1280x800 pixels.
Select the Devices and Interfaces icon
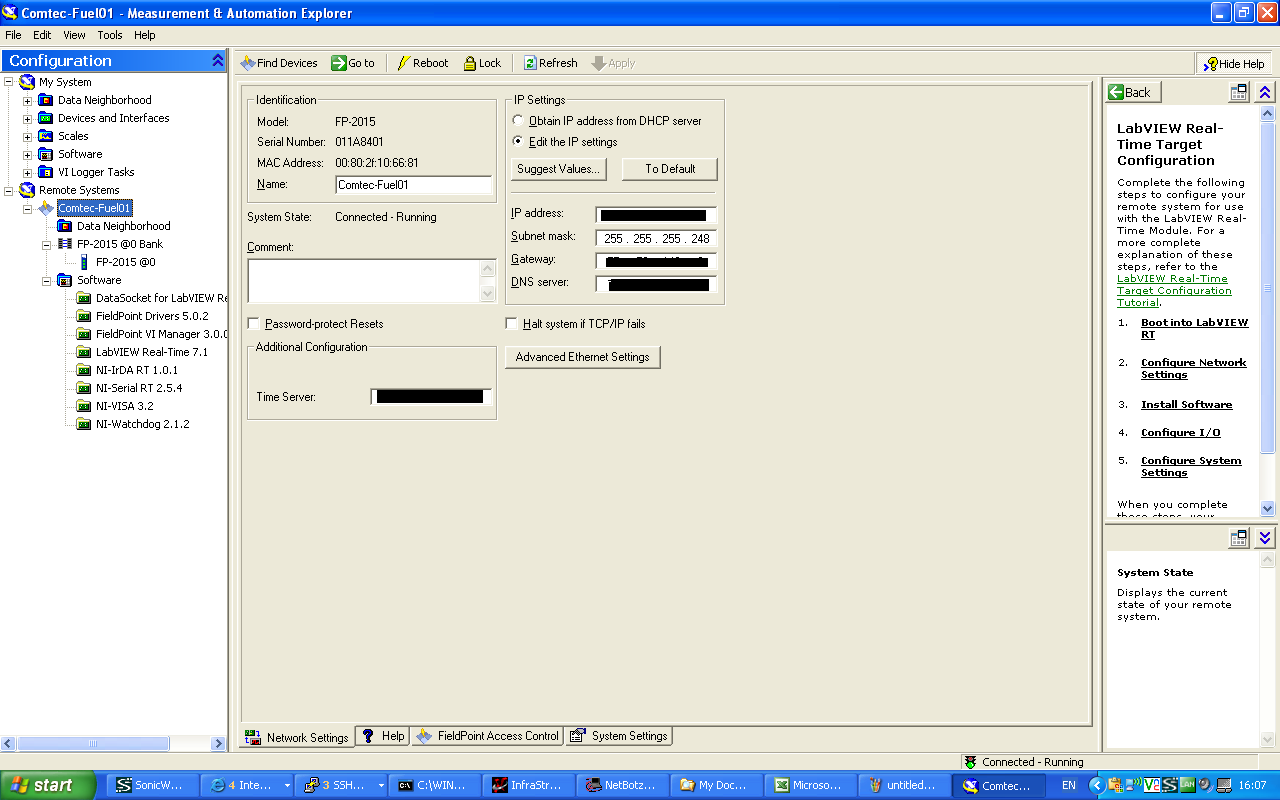(46, 118)
